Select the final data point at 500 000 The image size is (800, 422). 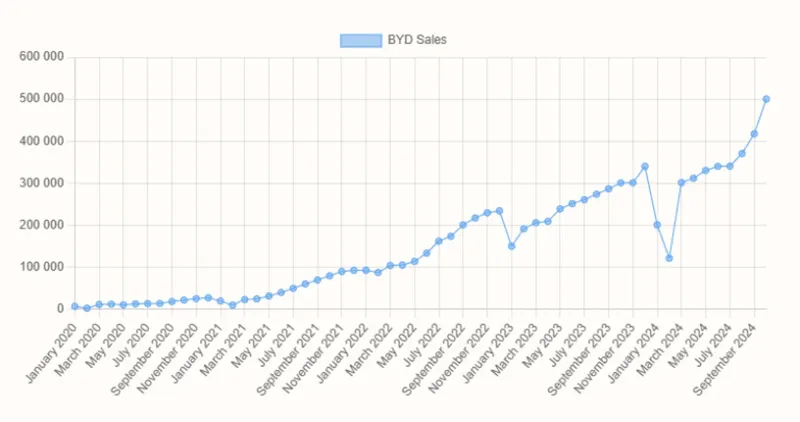766,99
